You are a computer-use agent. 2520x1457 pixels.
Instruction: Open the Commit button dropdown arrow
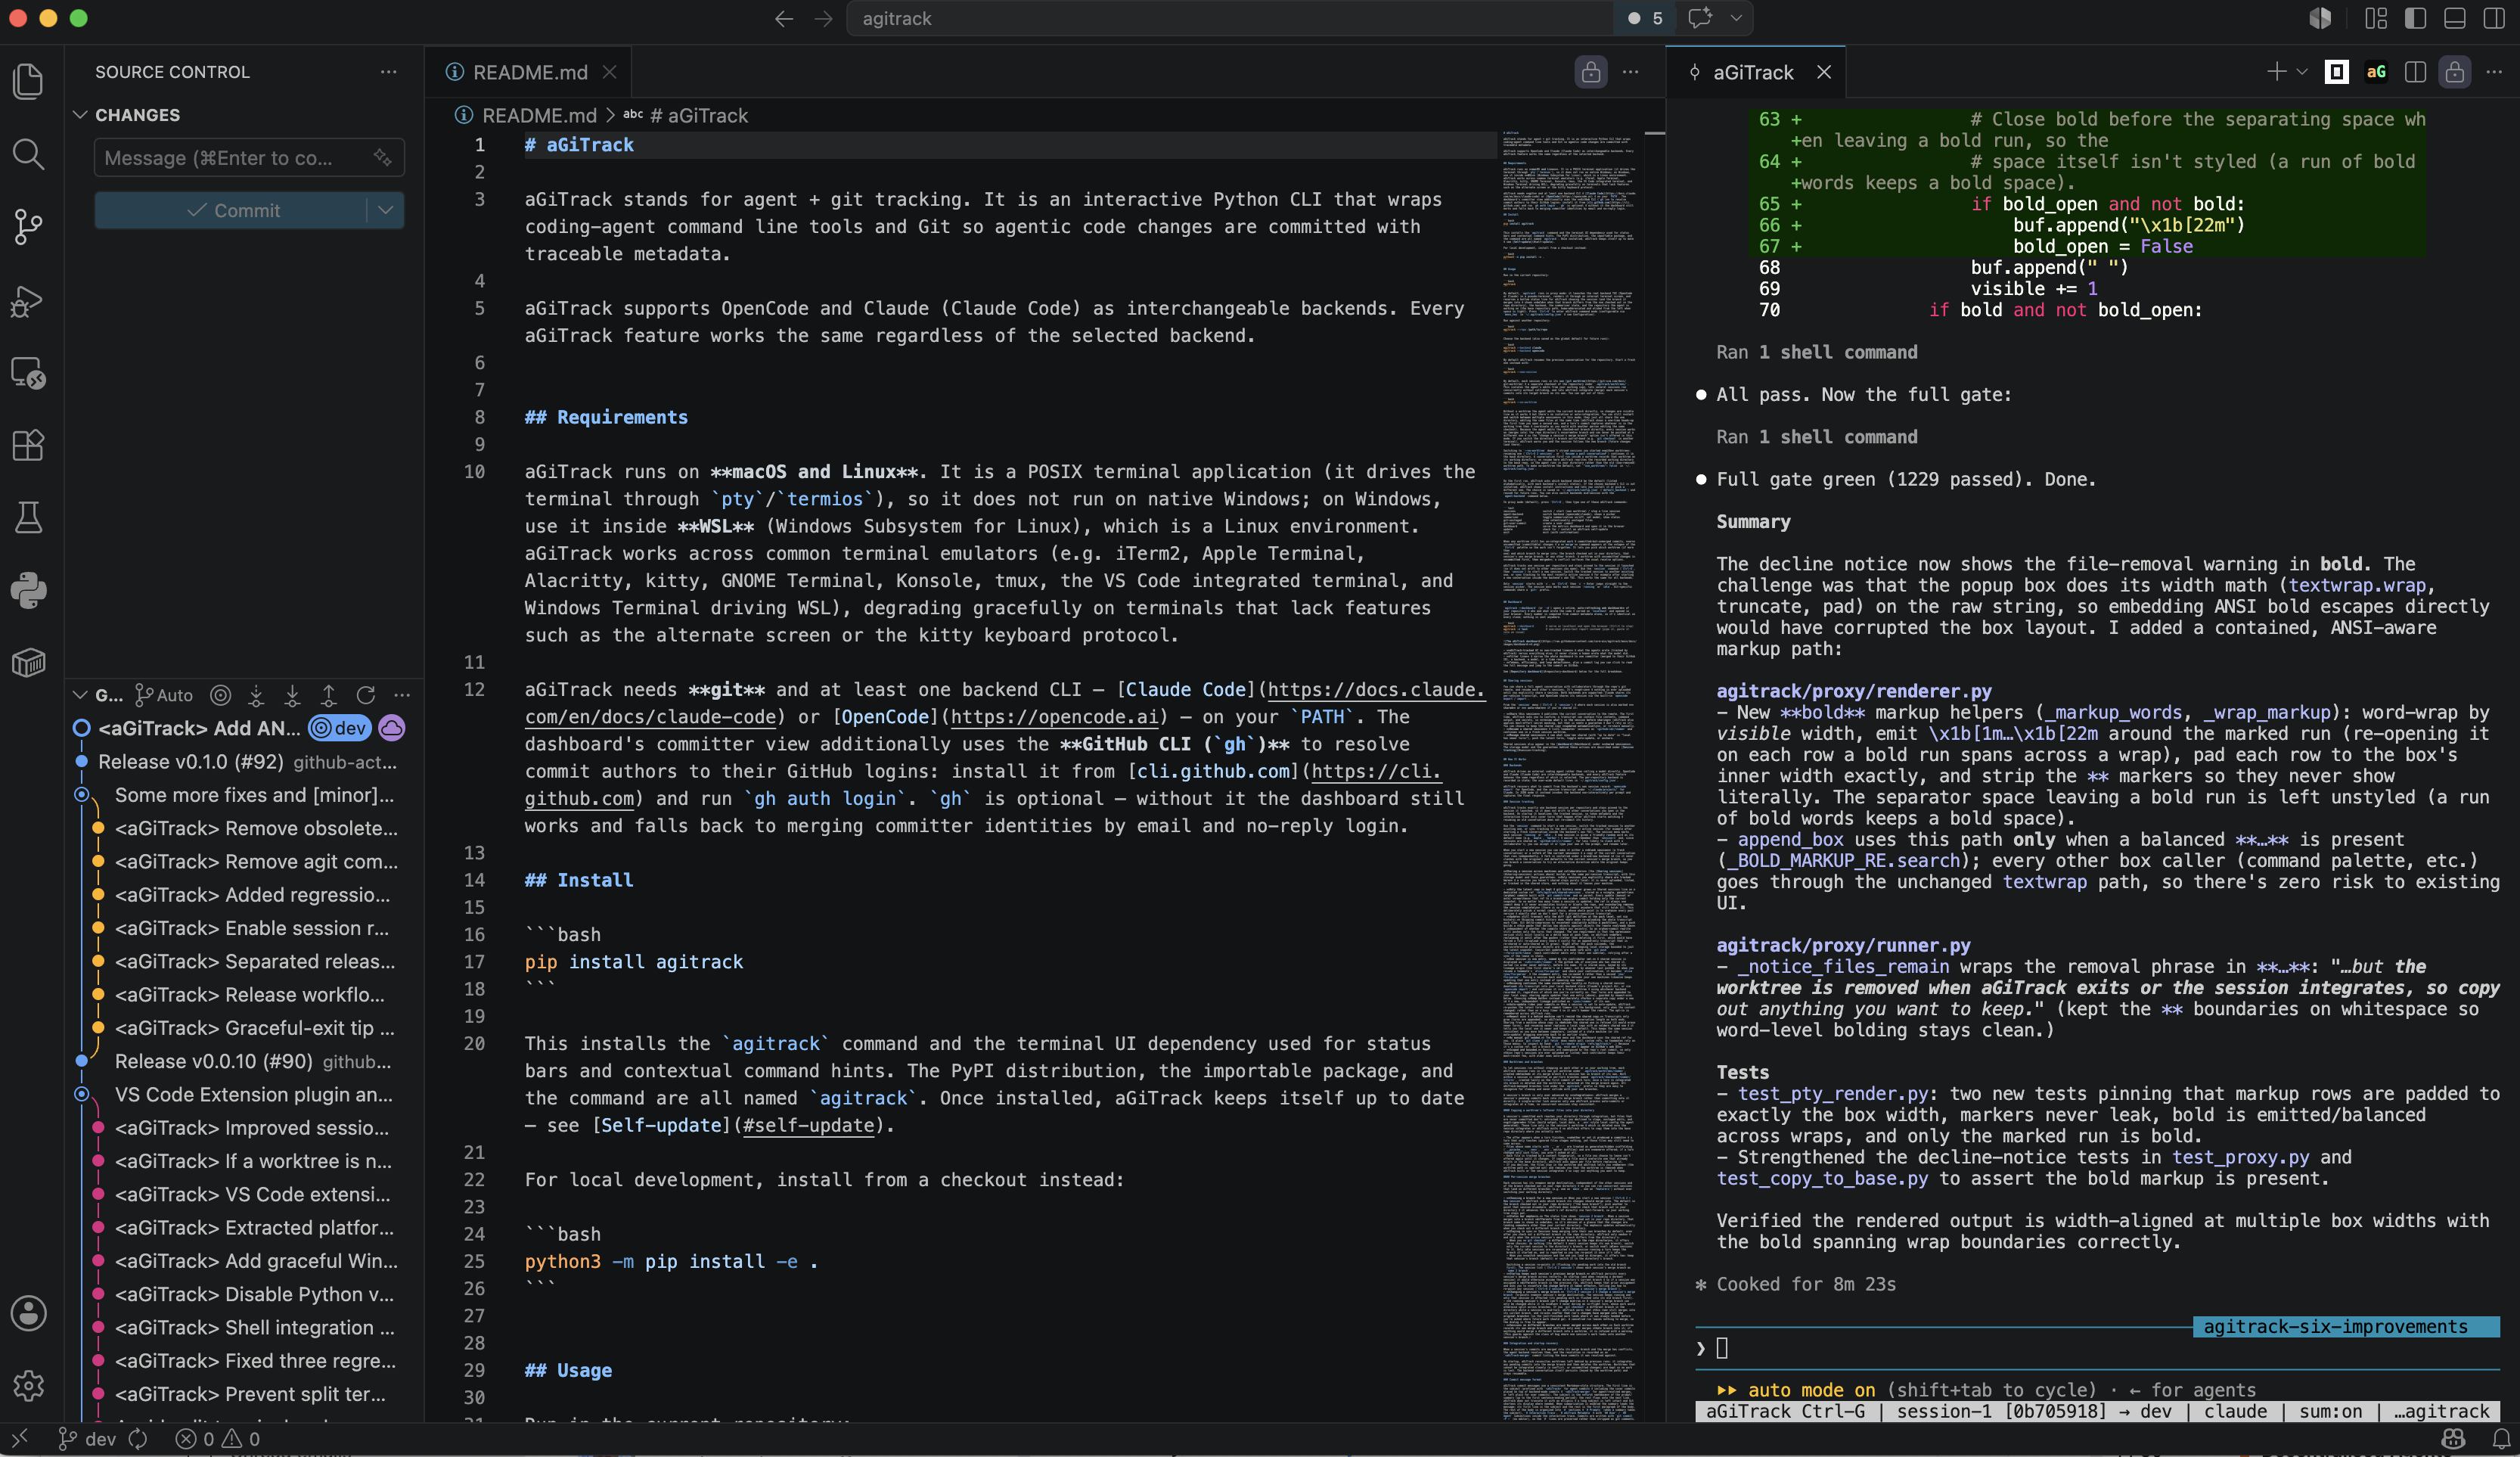coord(386,210)
